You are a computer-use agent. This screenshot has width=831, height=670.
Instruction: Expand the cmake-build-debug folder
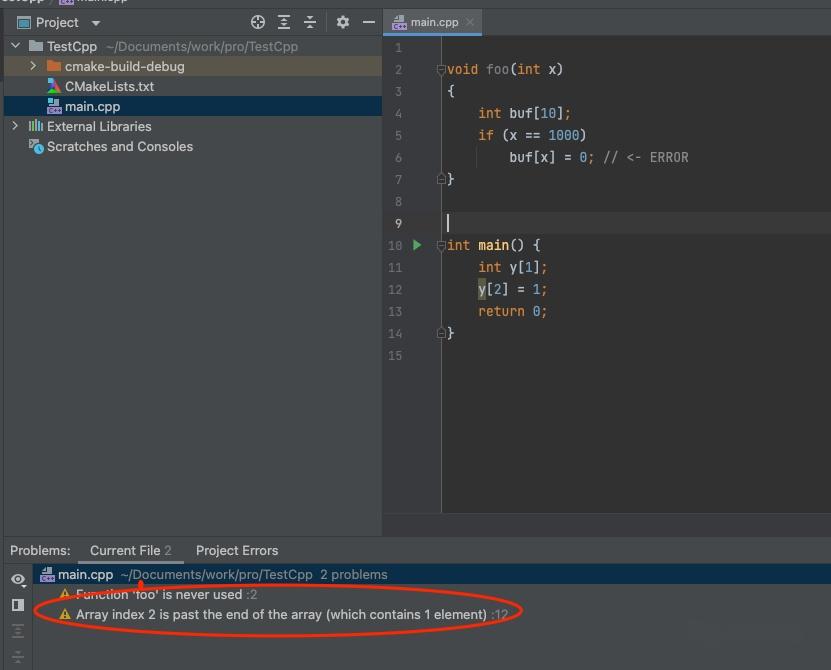(x=33, y=66)
